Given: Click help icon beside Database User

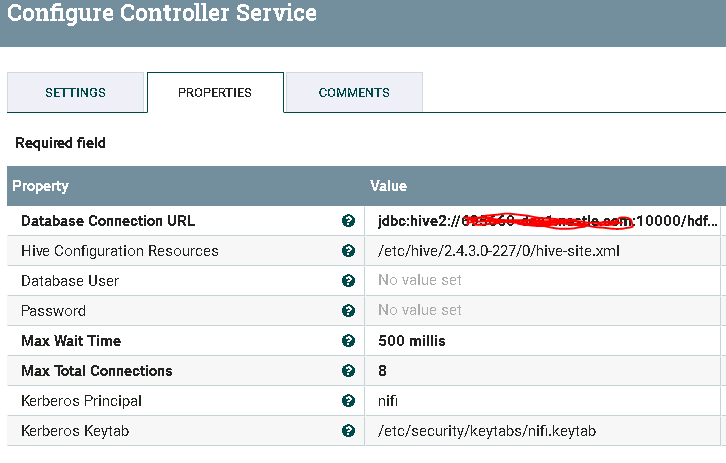Looking at the screenshot, I should (348, 281).
